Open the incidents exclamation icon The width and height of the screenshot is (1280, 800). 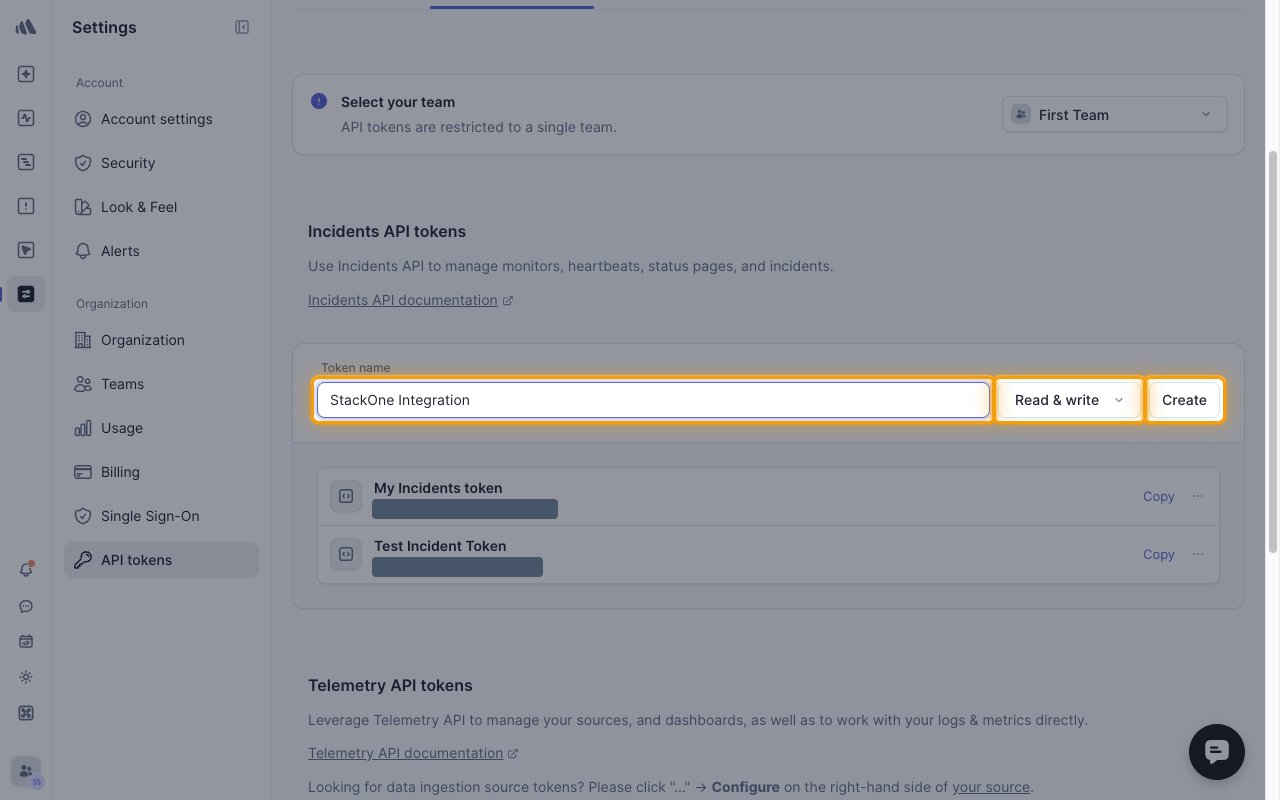pyautogui.click(x=26, y=206)
